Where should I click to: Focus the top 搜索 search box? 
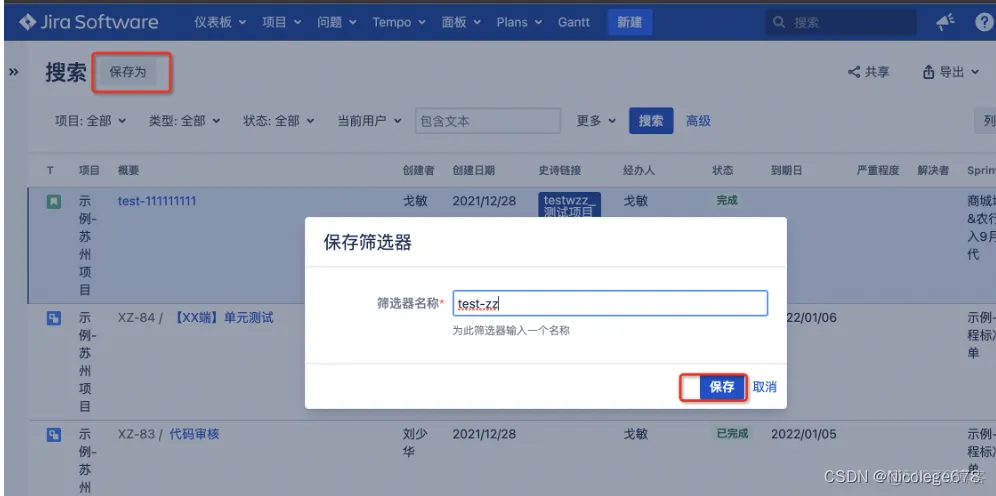841,23
